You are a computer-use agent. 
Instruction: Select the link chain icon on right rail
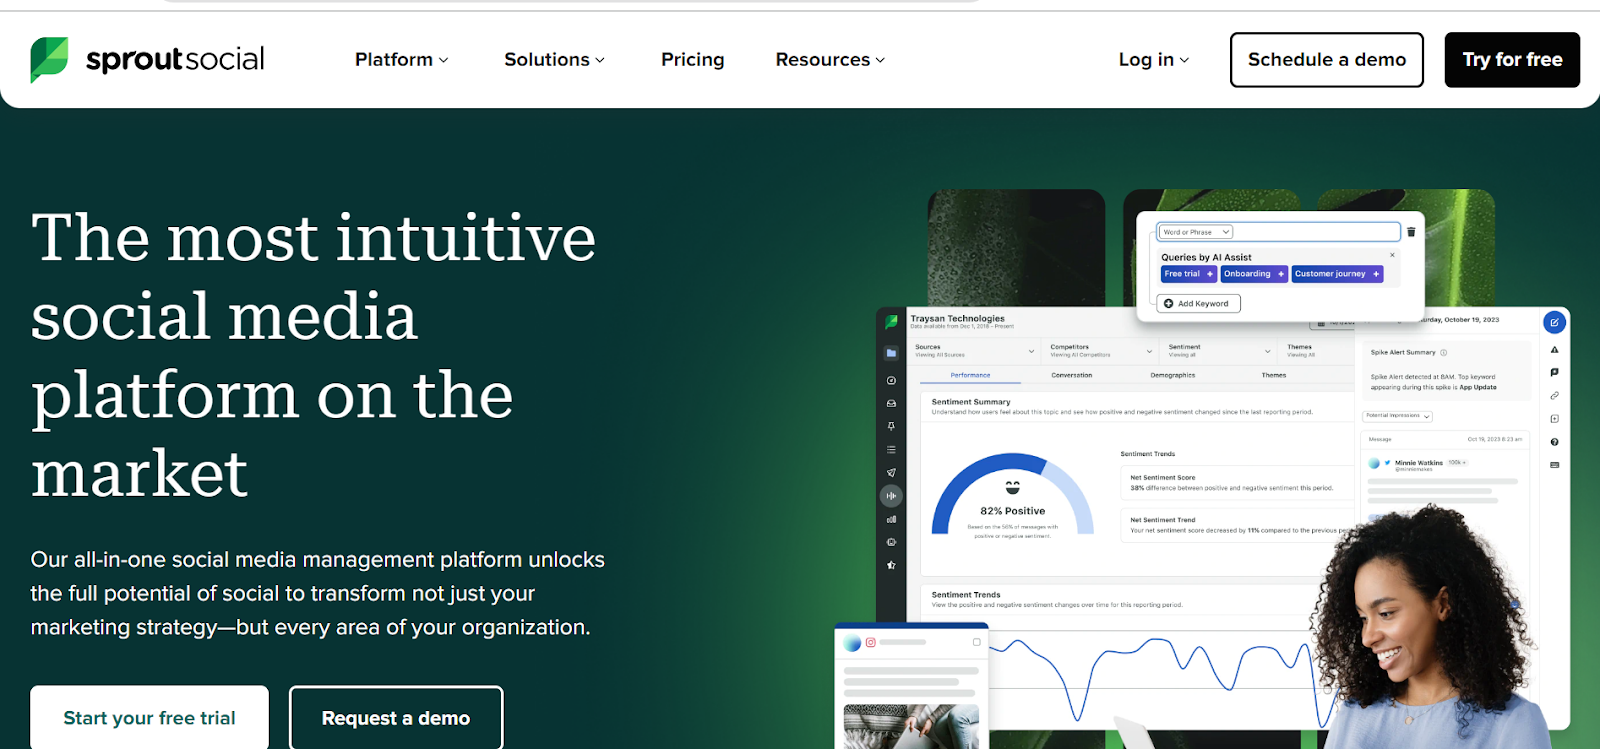click(1554, 395)
